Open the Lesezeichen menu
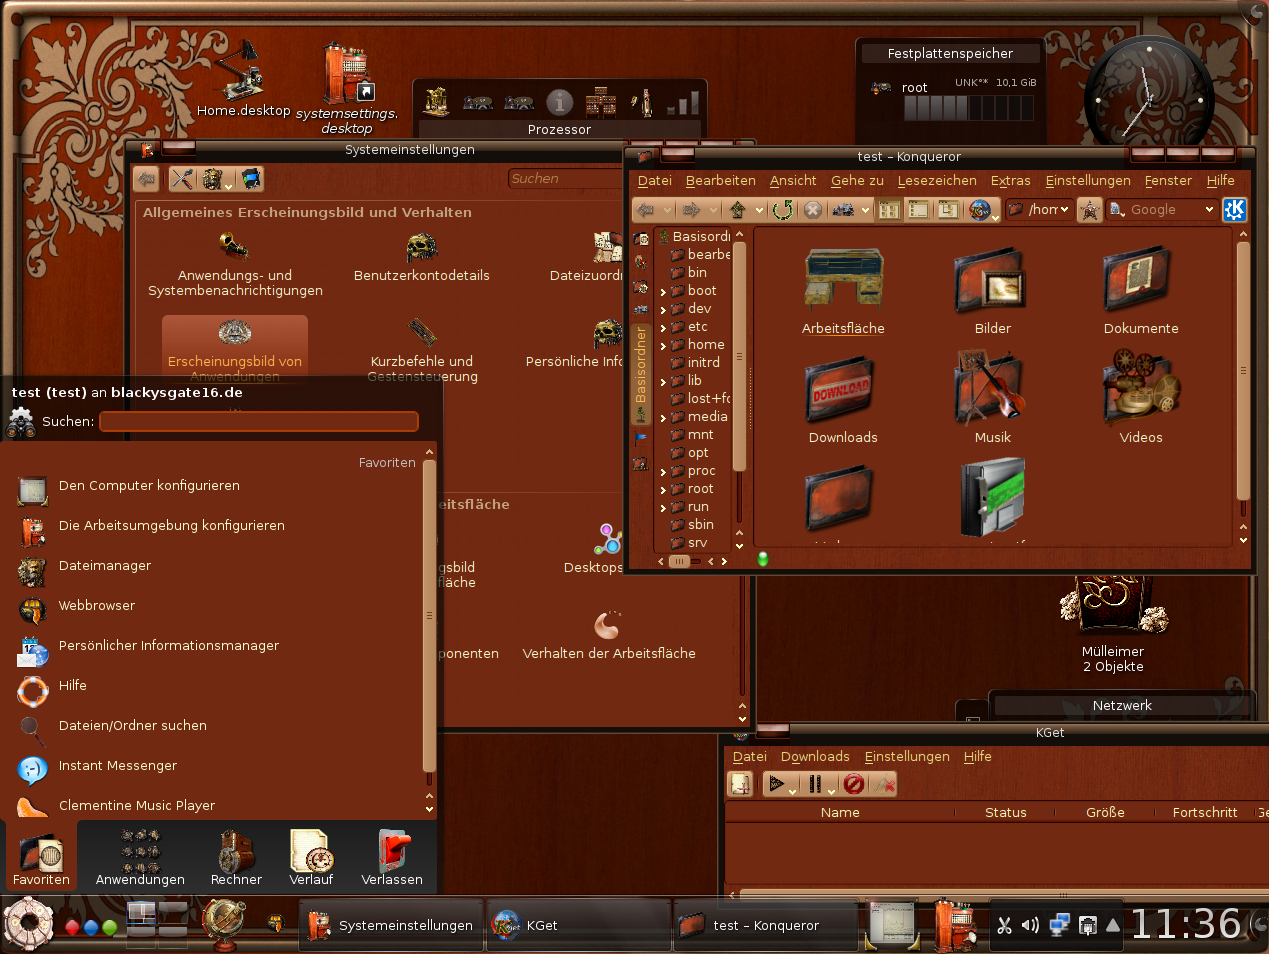Viewport: 1269px width, 954px height. [x=937, y=181]
